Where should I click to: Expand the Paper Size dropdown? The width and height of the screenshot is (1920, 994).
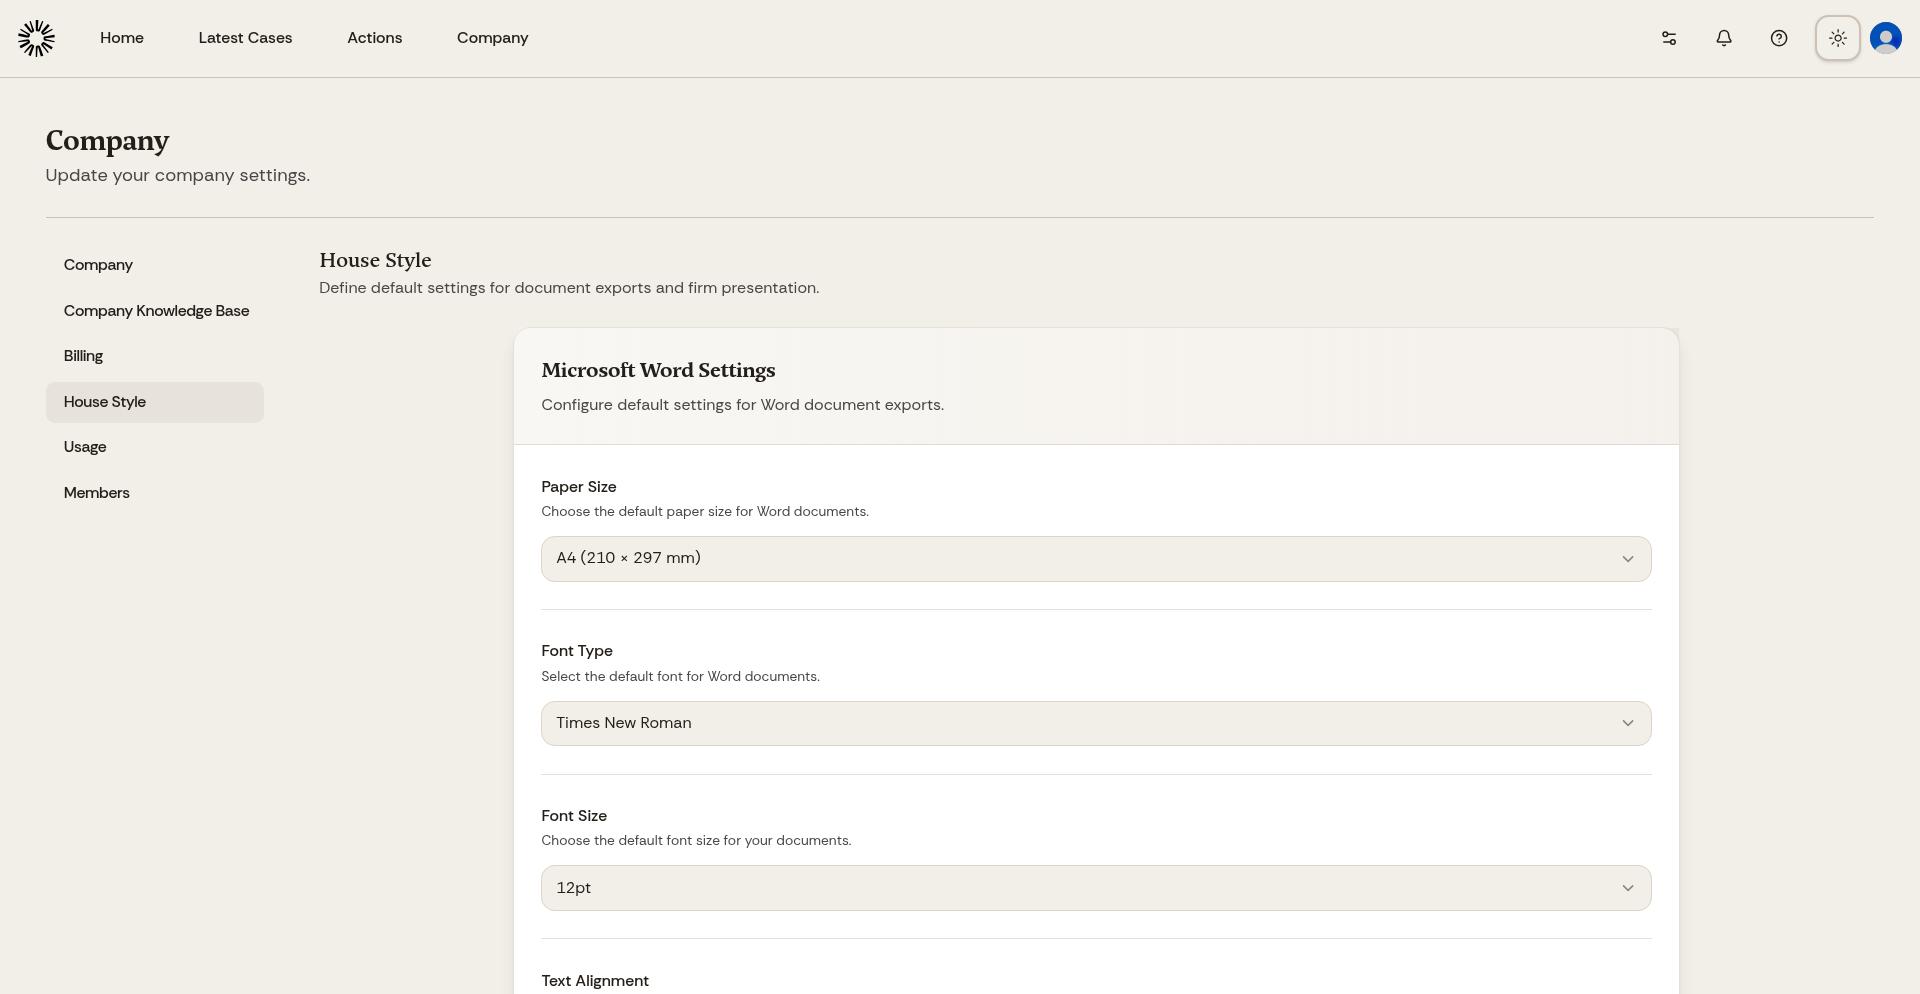pyautogui.click(x=1096, y=558)
